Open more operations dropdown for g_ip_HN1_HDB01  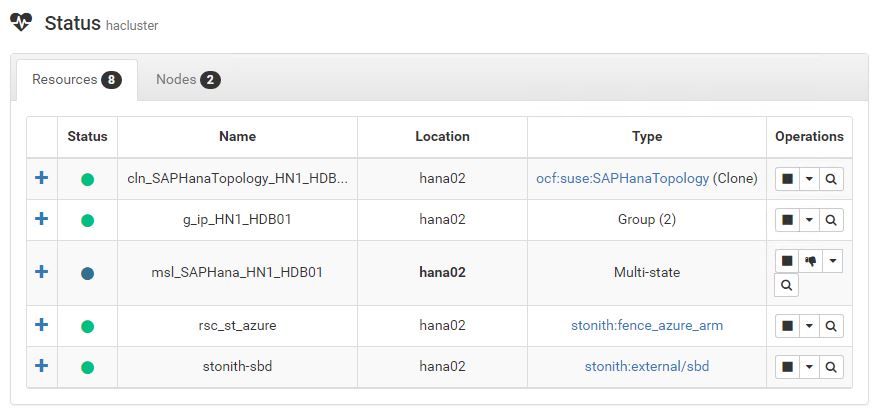click(809, 220)
